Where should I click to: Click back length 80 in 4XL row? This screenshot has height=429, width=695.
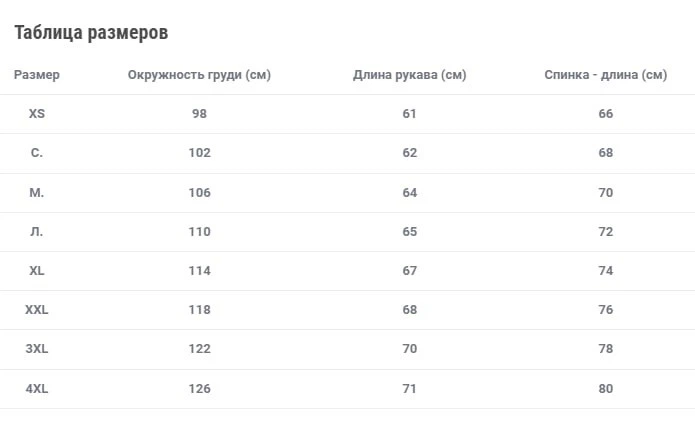605,388
